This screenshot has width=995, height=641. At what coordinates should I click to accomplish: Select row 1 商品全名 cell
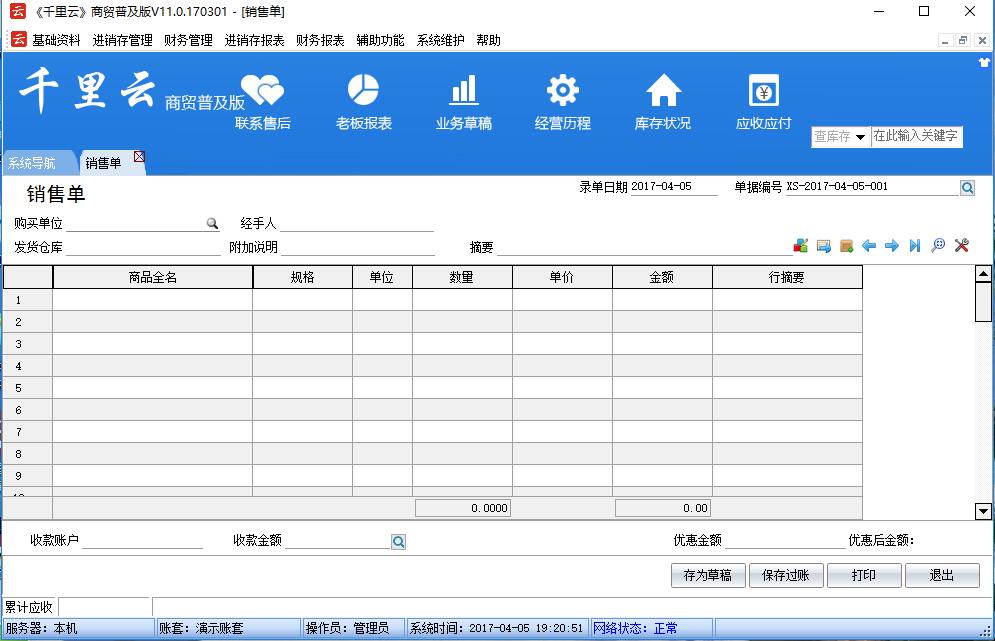(x=153, y=300)
